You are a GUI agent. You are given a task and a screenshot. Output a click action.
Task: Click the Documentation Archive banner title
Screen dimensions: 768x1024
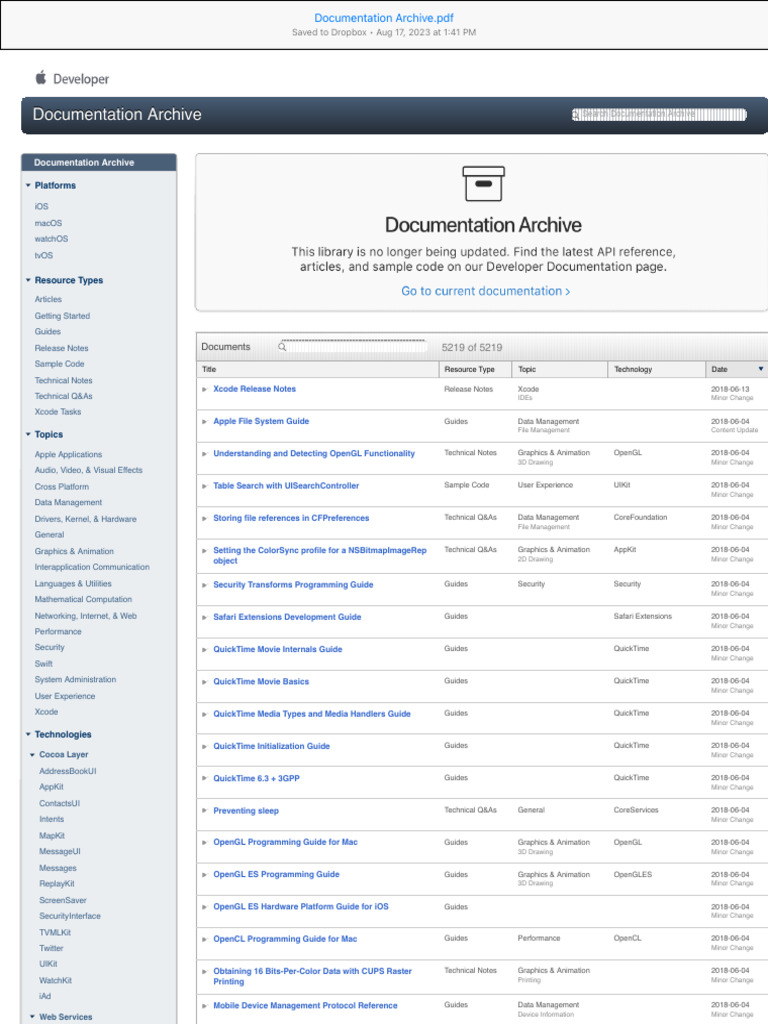[117, 114]
